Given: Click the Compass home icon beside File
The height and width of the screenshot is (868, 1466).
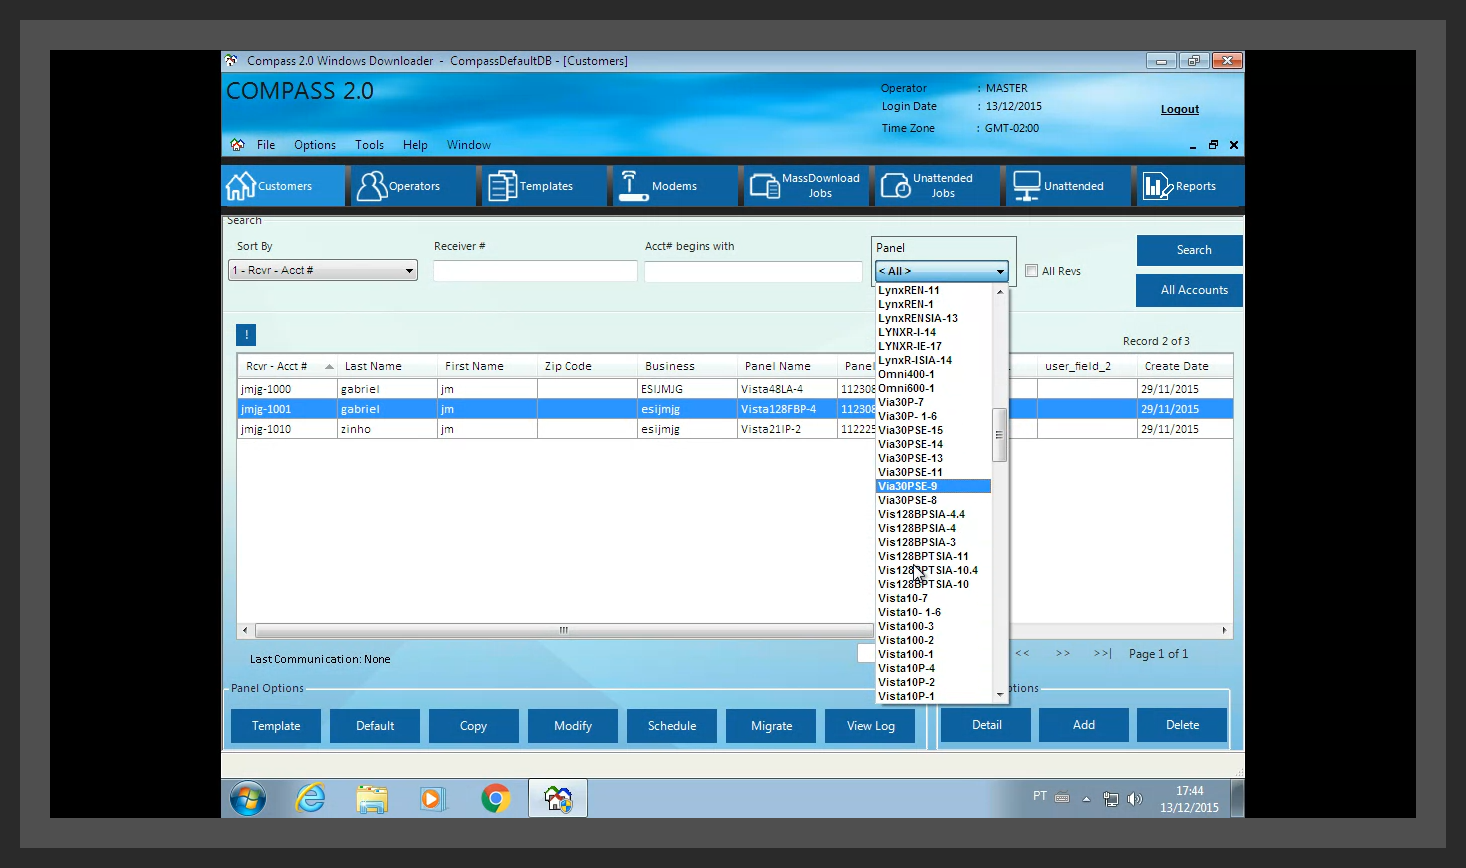Looking at the screenshot, I should click(237, 145).
